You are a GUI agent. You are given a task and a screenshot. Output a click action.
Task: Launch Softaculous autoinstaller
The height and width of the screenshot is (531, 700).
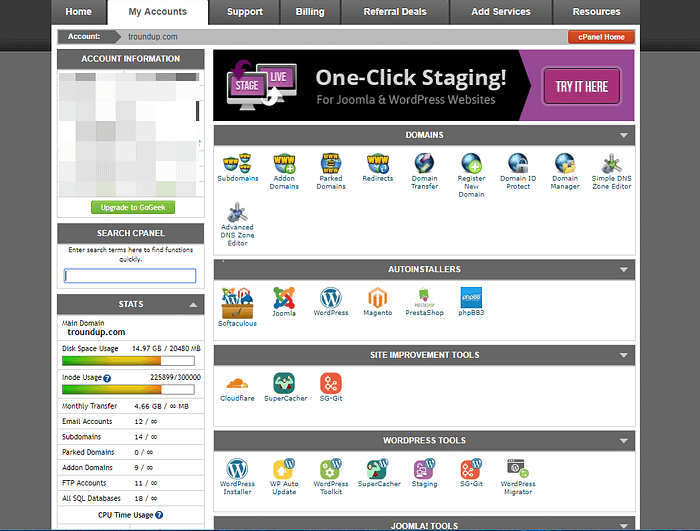coord(238,307)
